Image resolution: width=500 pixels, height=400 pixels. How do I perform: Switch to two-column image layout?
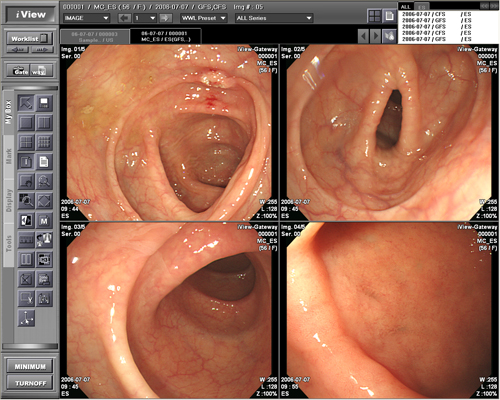tap(44, 123)
